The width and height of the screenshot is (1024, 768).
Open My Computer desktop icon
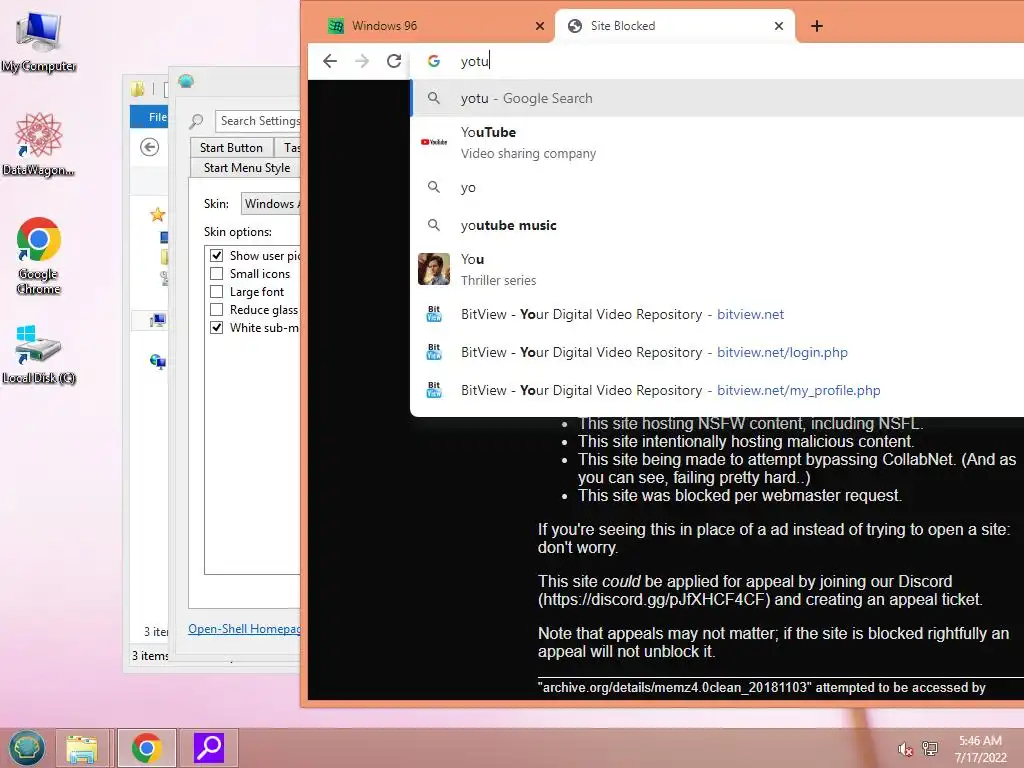[x=39, y=42]
